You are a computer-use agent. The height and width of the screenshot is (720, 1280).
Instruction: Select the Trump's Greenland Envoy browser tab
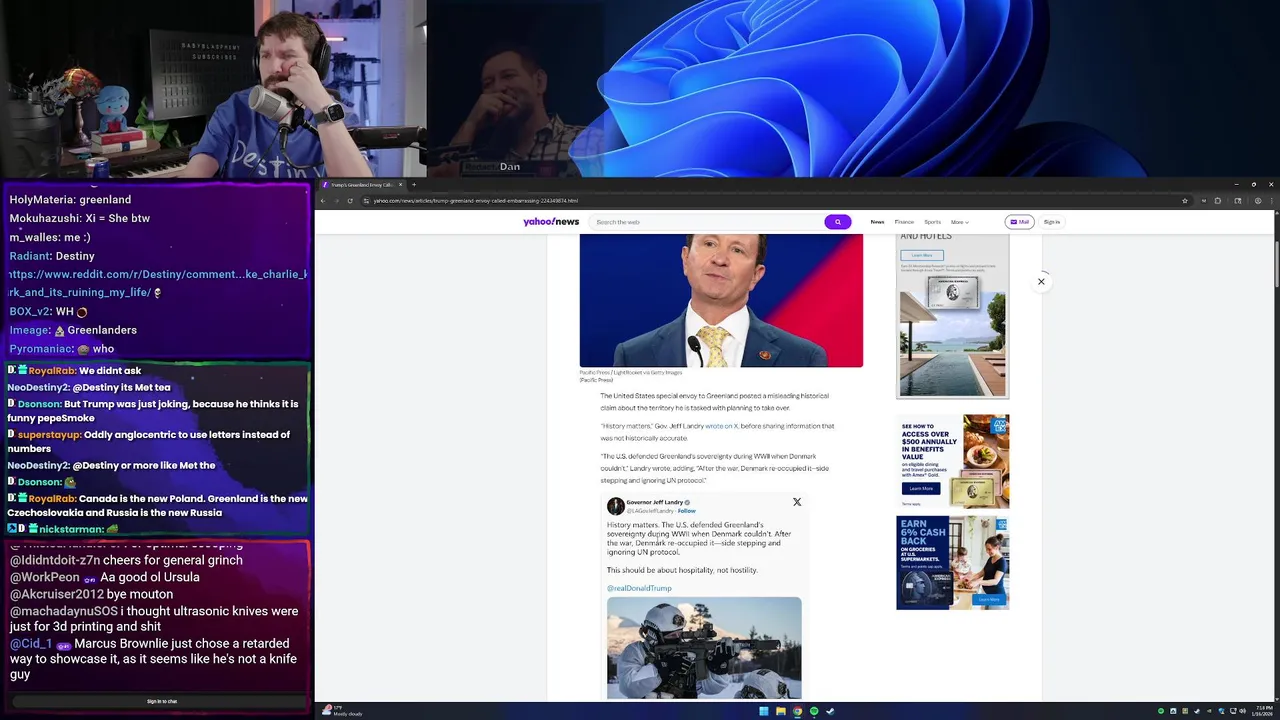[363, 185]
